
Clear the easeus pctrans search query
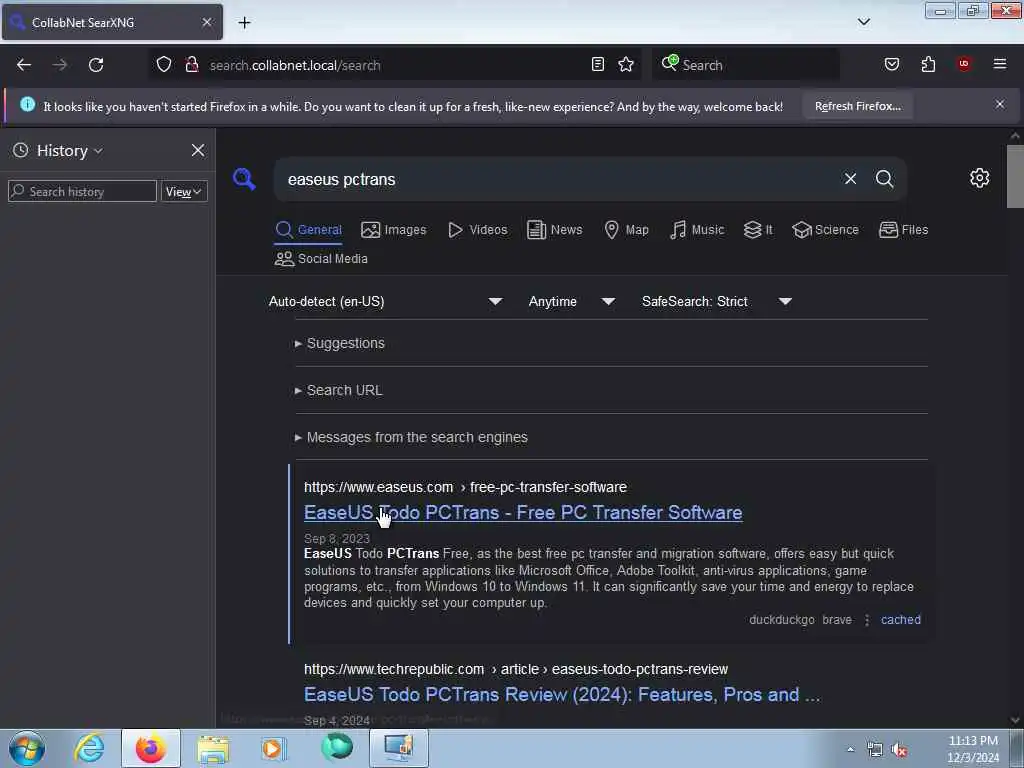pyautogui.click(x=850, y=179)
